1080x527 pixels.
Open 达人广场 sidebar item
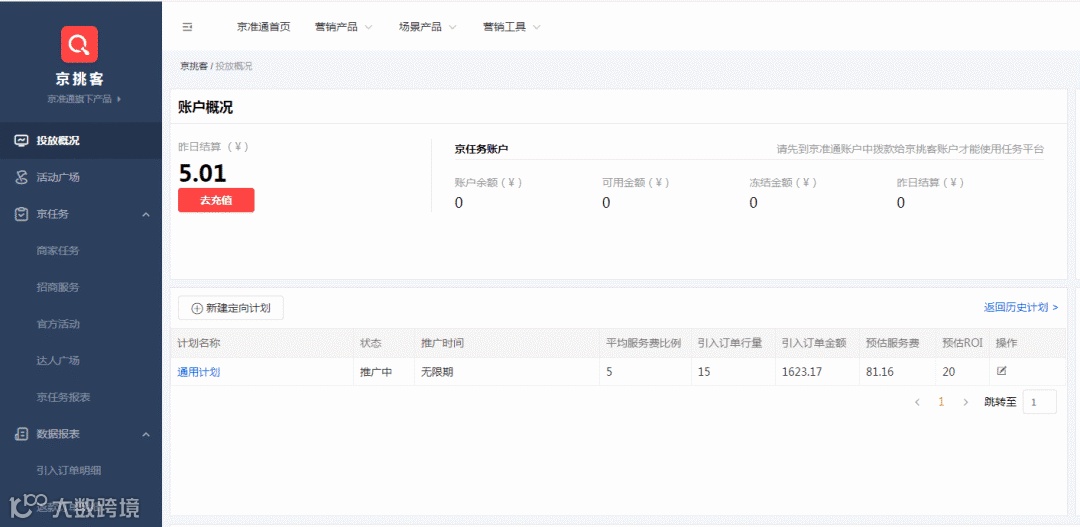coord(58,360)
